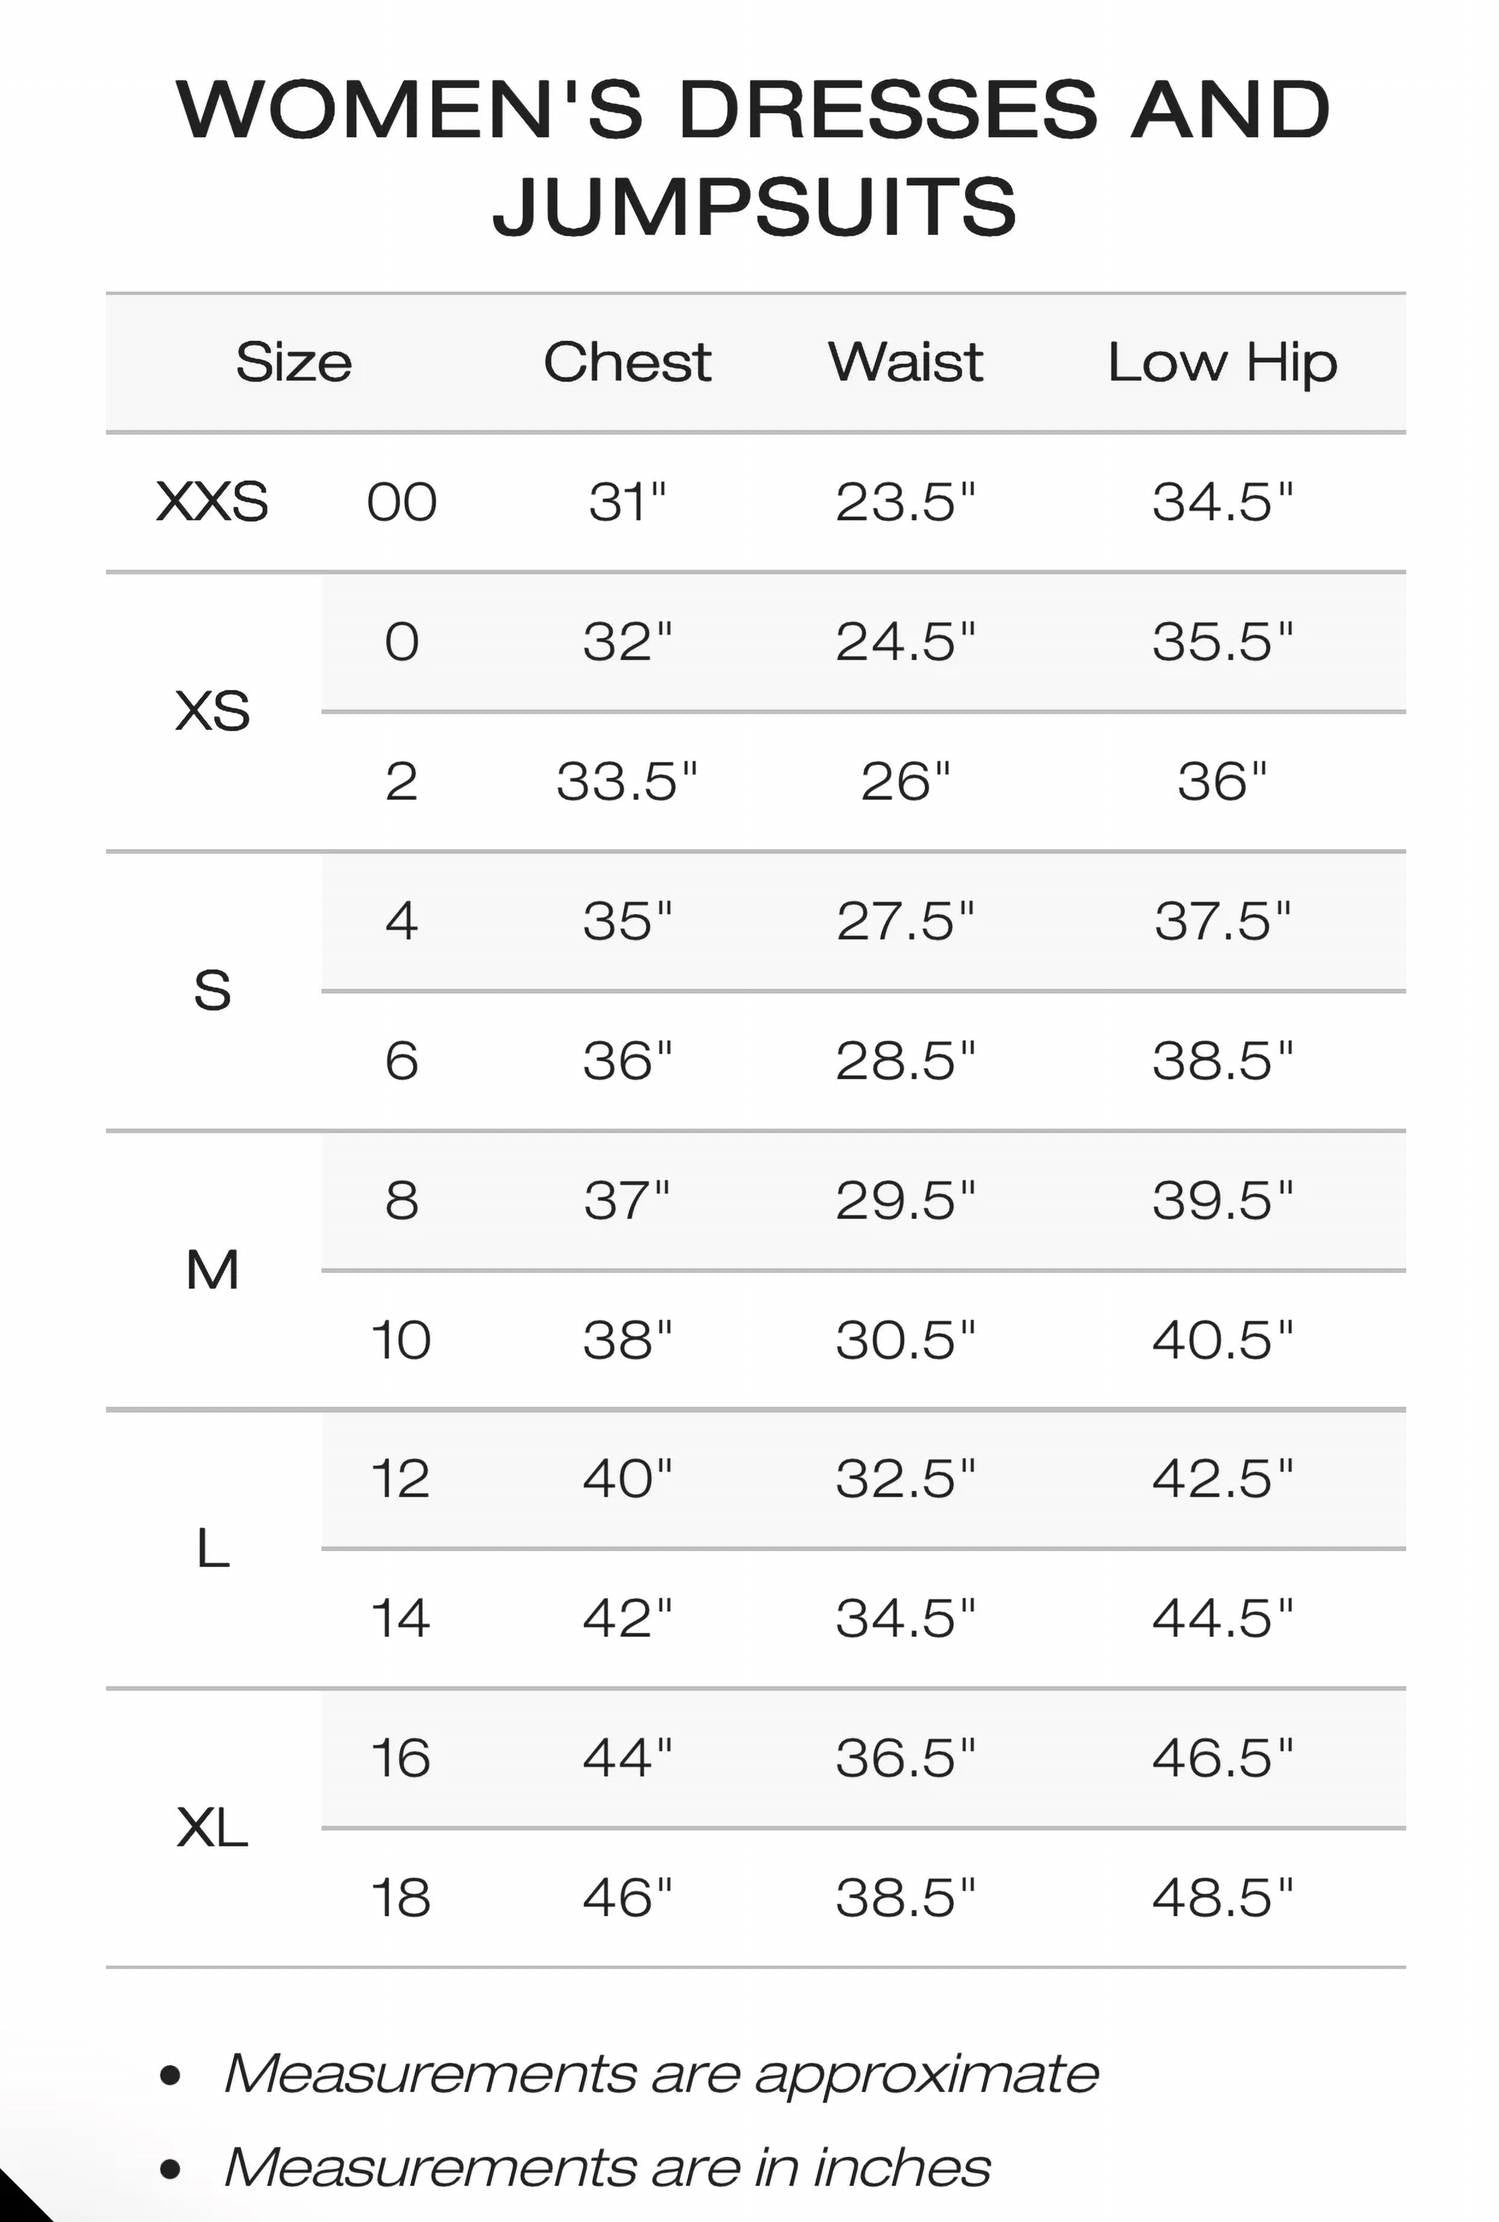Image resolution: width=1499 pixels, height=2222 pixels.
Task: Click the Women's Dresses and Jumpsuits title
Action: click(x=753, y=157)
